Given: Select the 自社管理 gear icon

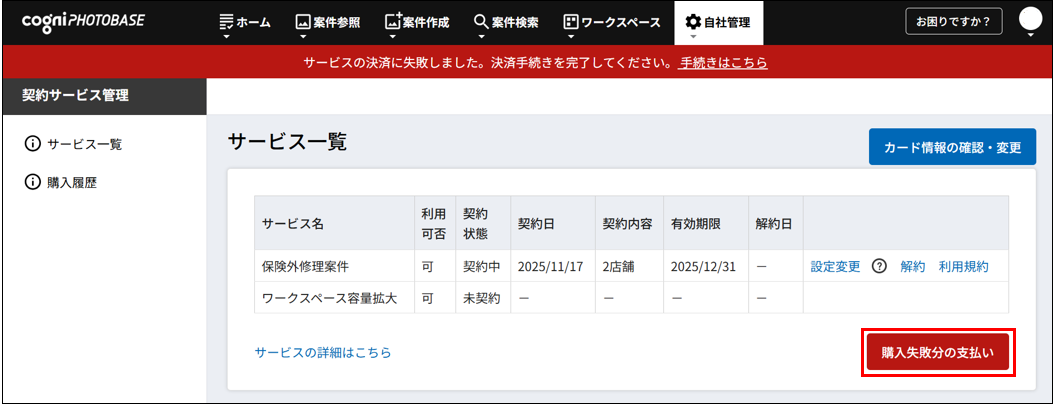Looking at the screenshot, I should click(x=692, y=21).
